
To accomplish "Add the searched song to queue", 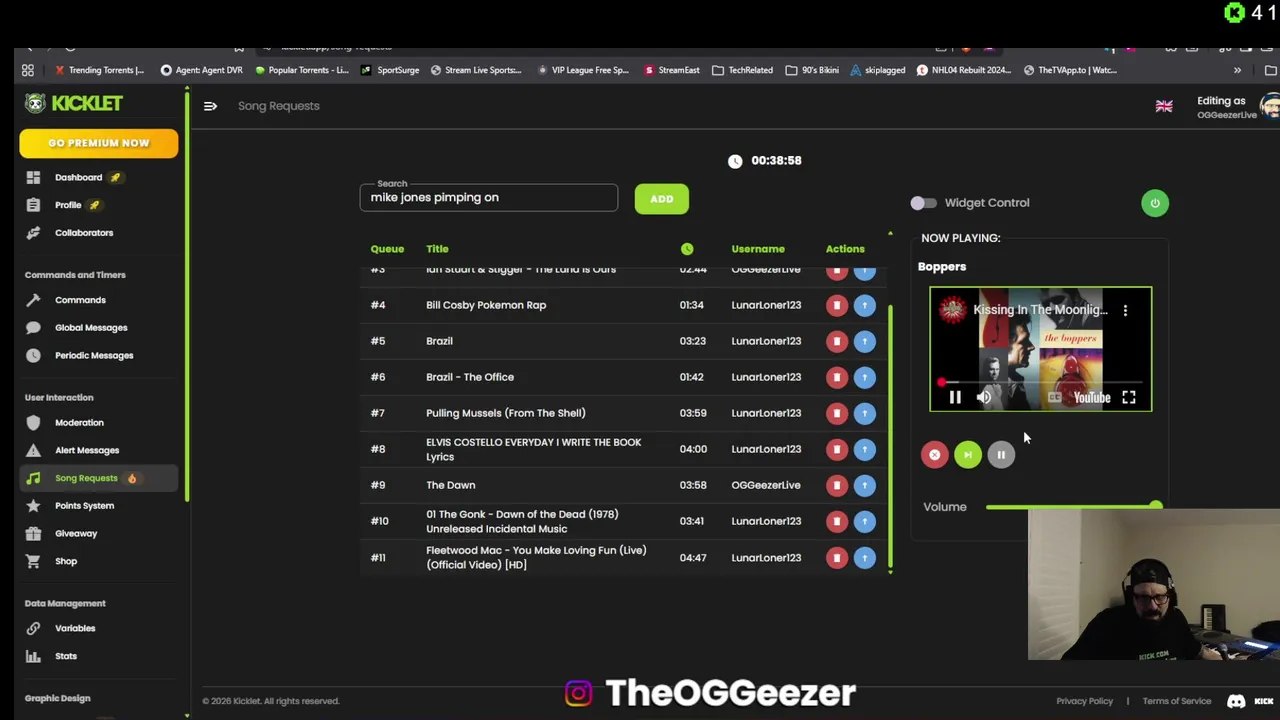I will coord(661,199).
